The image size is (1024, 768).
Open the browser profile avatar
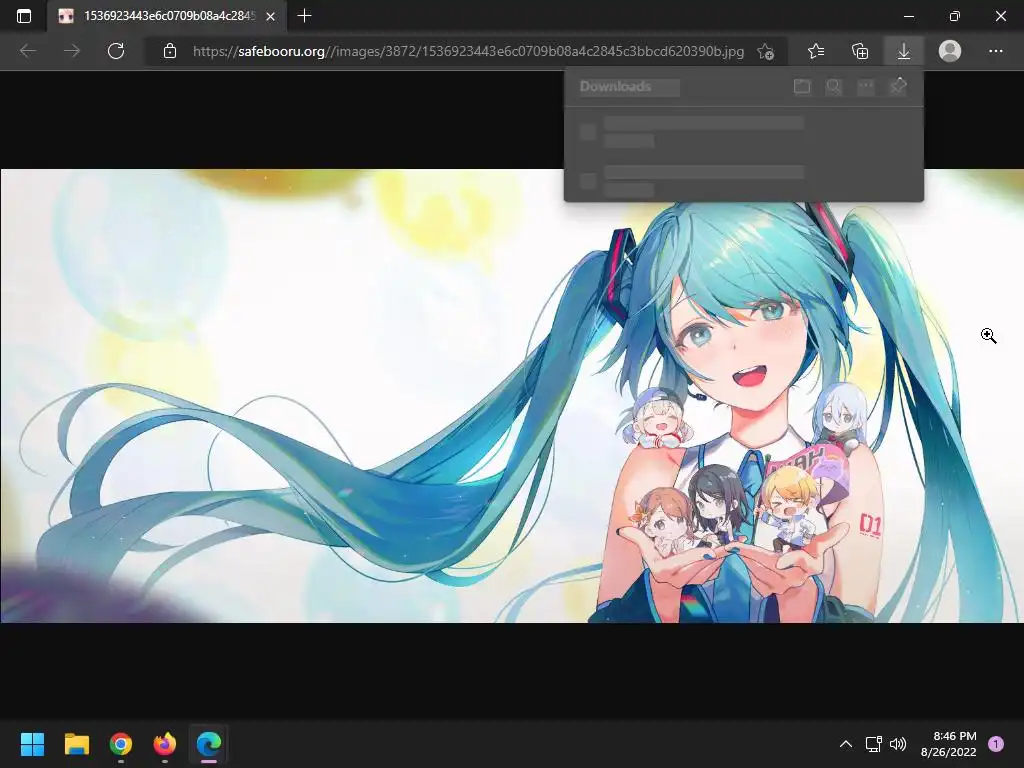click(x=950, y=51)
